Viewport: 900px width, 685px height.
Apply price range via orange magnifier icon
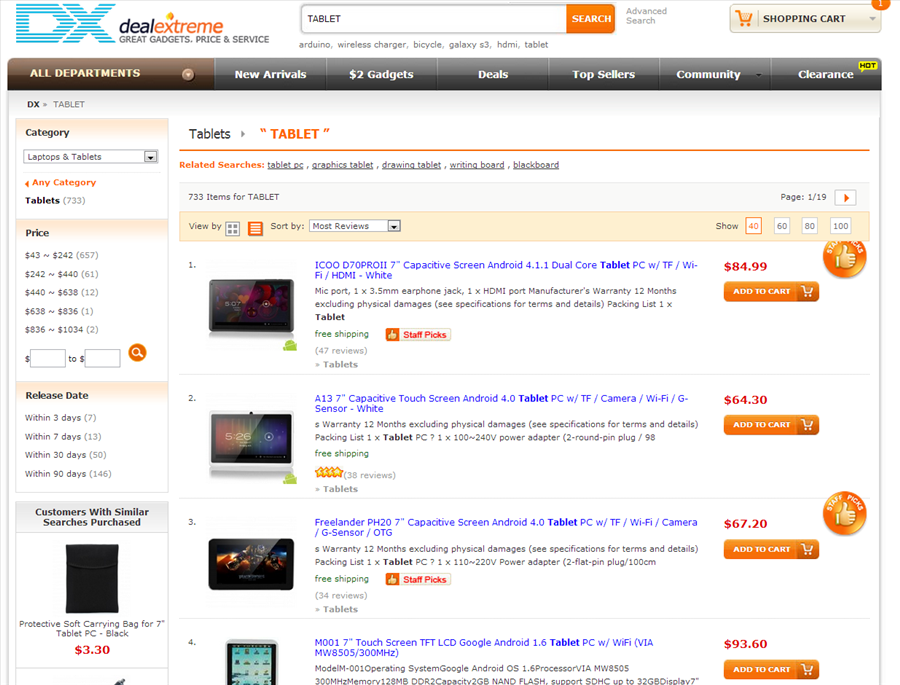(137, 352)
